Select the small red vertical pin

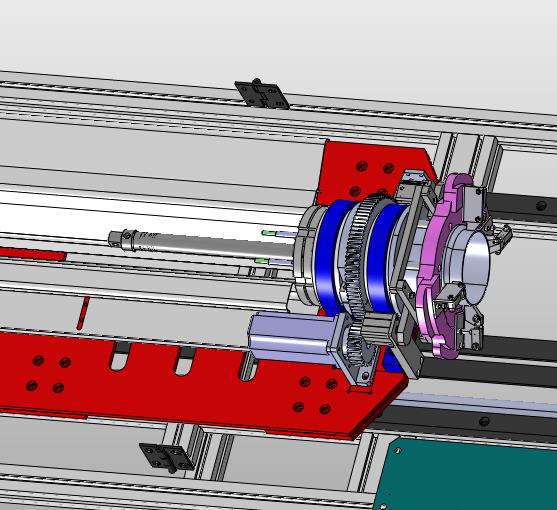(83, 313)
